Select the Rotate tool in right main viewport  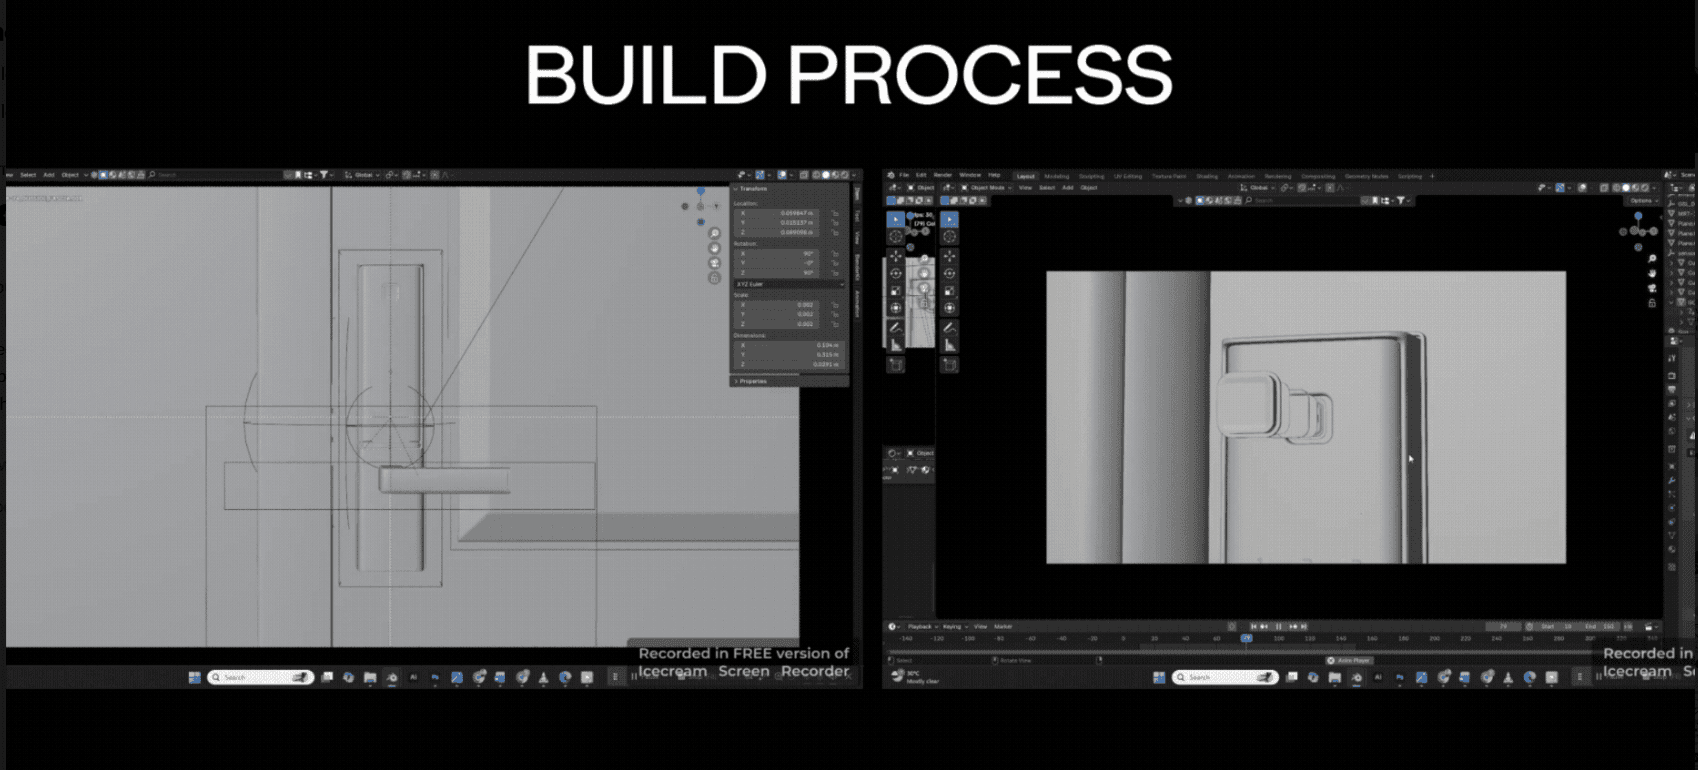(949, 273)
